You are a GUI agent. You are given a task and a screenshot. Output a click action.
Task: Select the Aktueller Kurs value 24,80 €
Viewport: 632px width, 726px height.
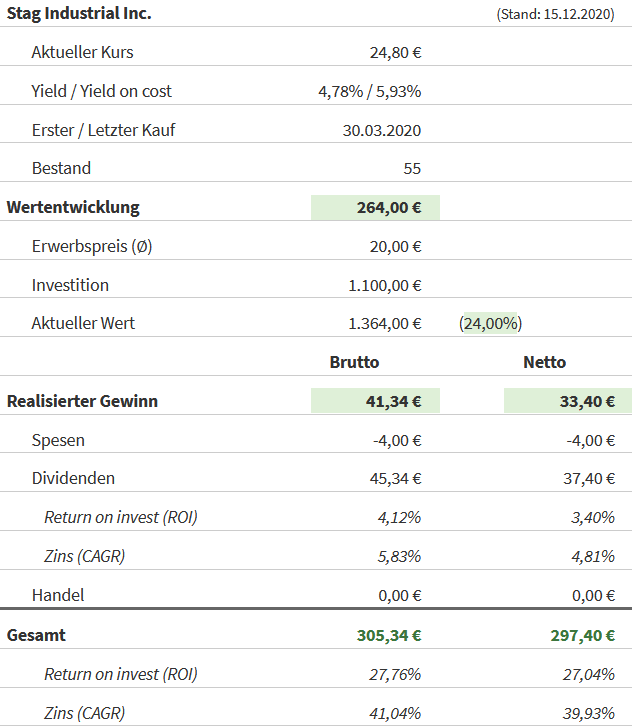coord(395,52)
